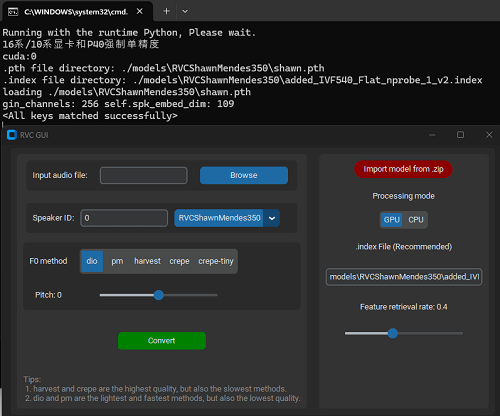Switch processing mode to CPU
Viewport: 500px width, 416px height.
[416, 220]
